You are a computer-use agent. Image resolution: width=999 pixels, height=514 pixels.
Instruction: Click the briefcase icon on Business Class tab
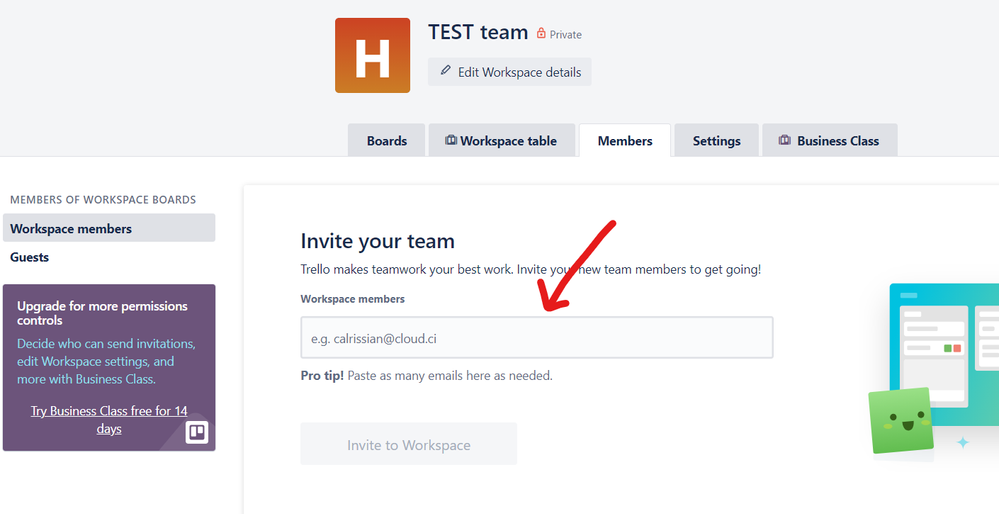[x=785, y=140]
